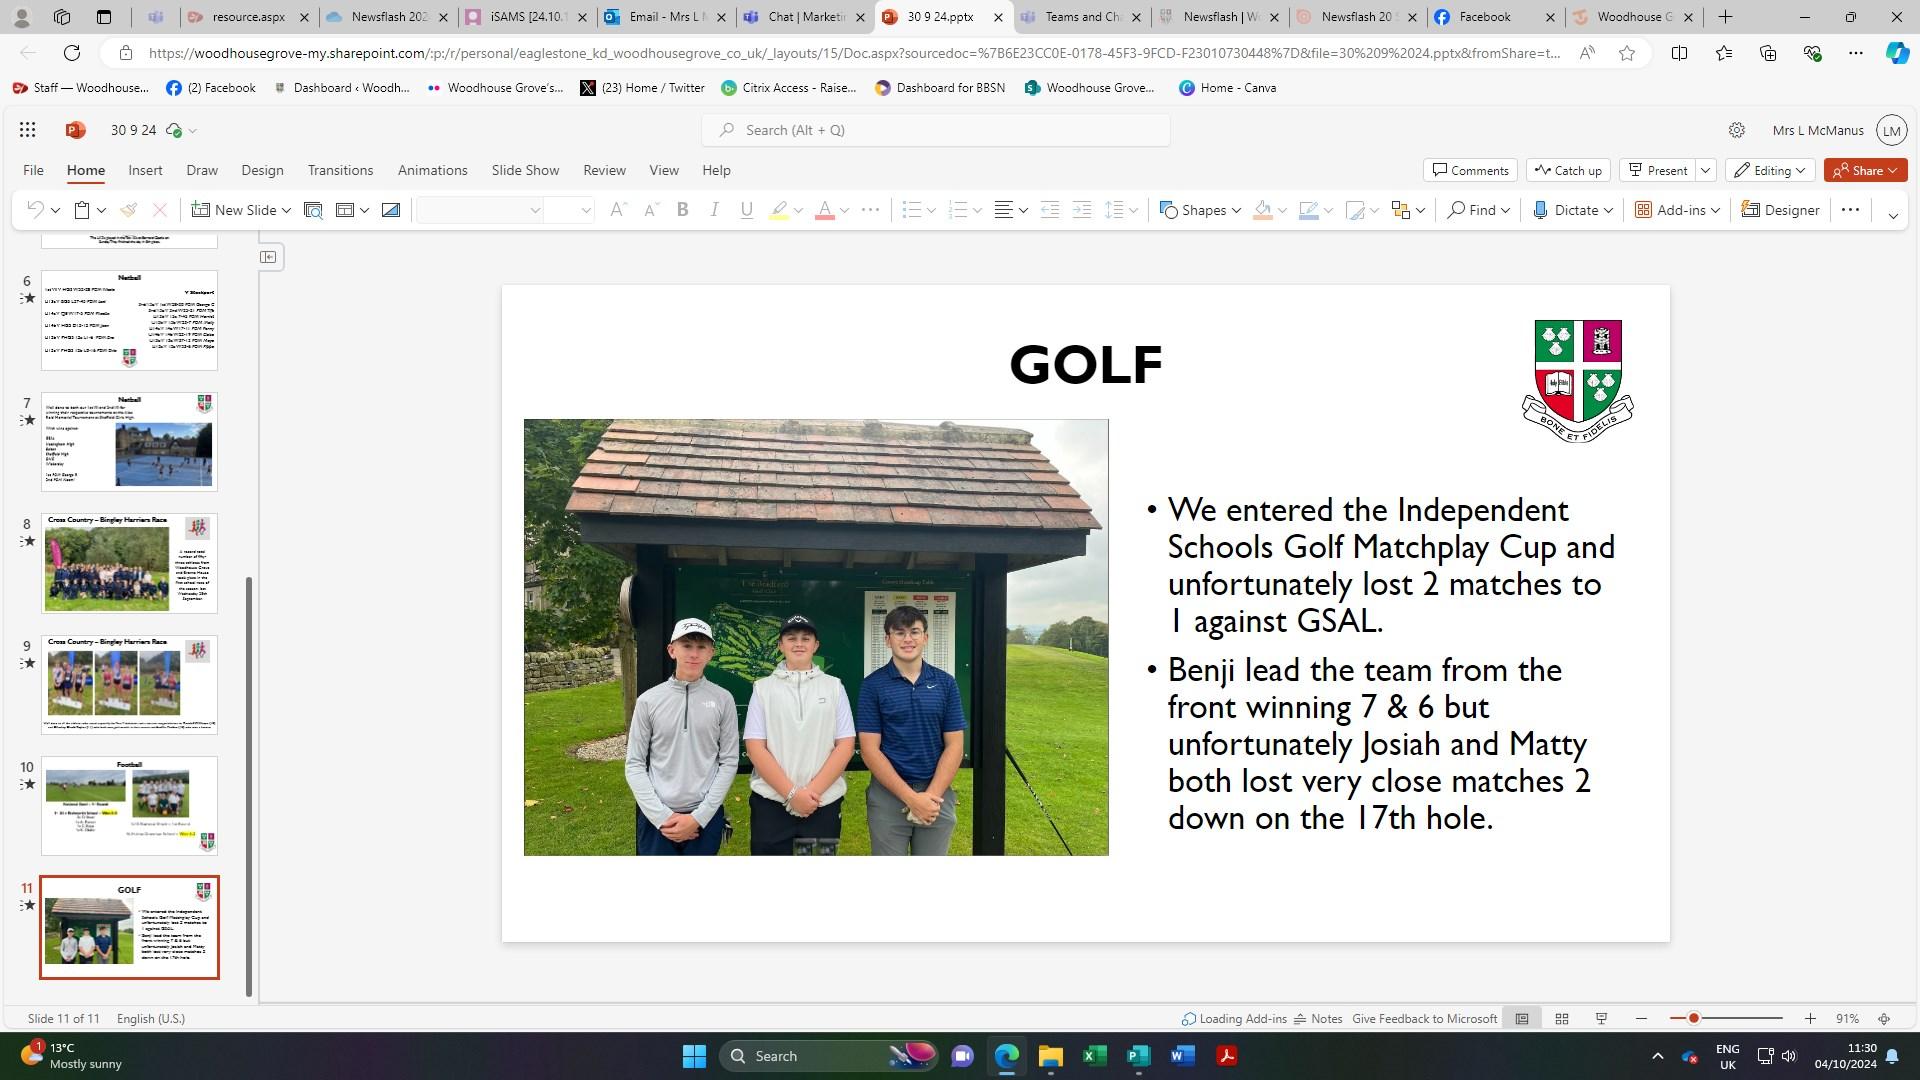Click the Format Painter icon
This screenshot has height=1080, width=1920.
click(x=128, y=210)
